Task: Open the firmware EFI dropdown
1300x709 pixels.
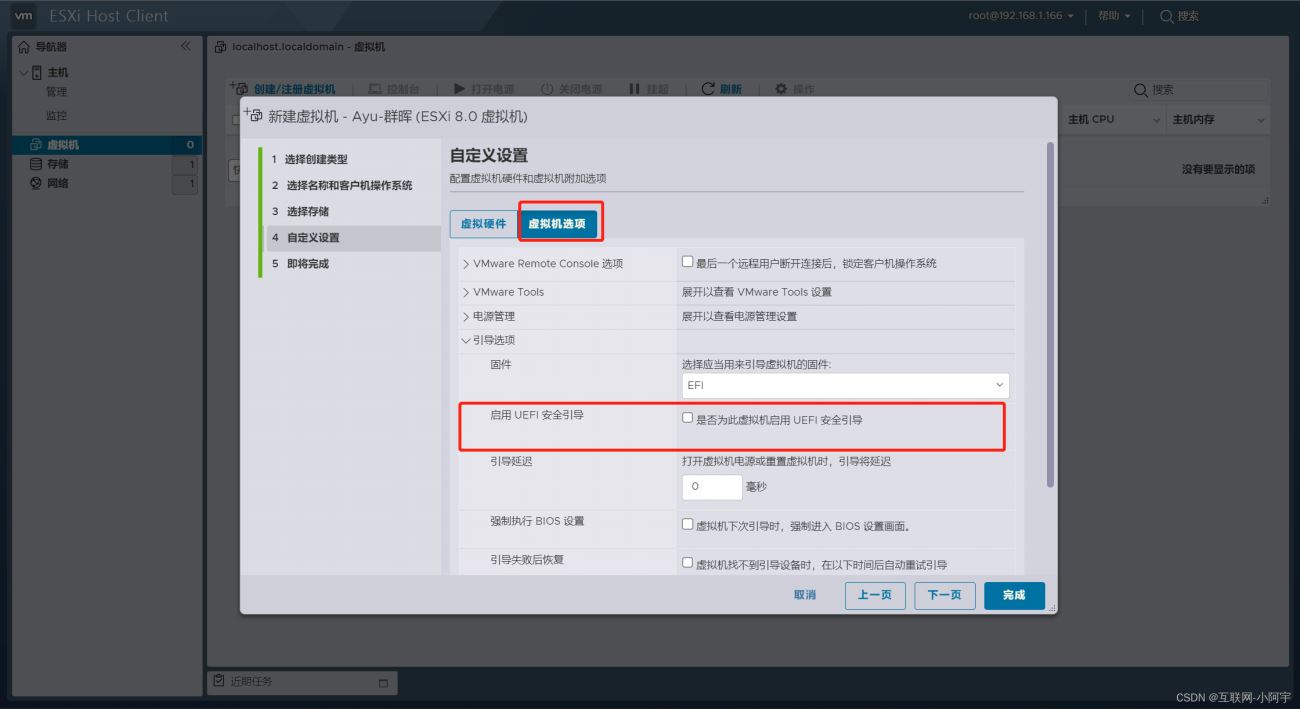Action: click(845, 385)
